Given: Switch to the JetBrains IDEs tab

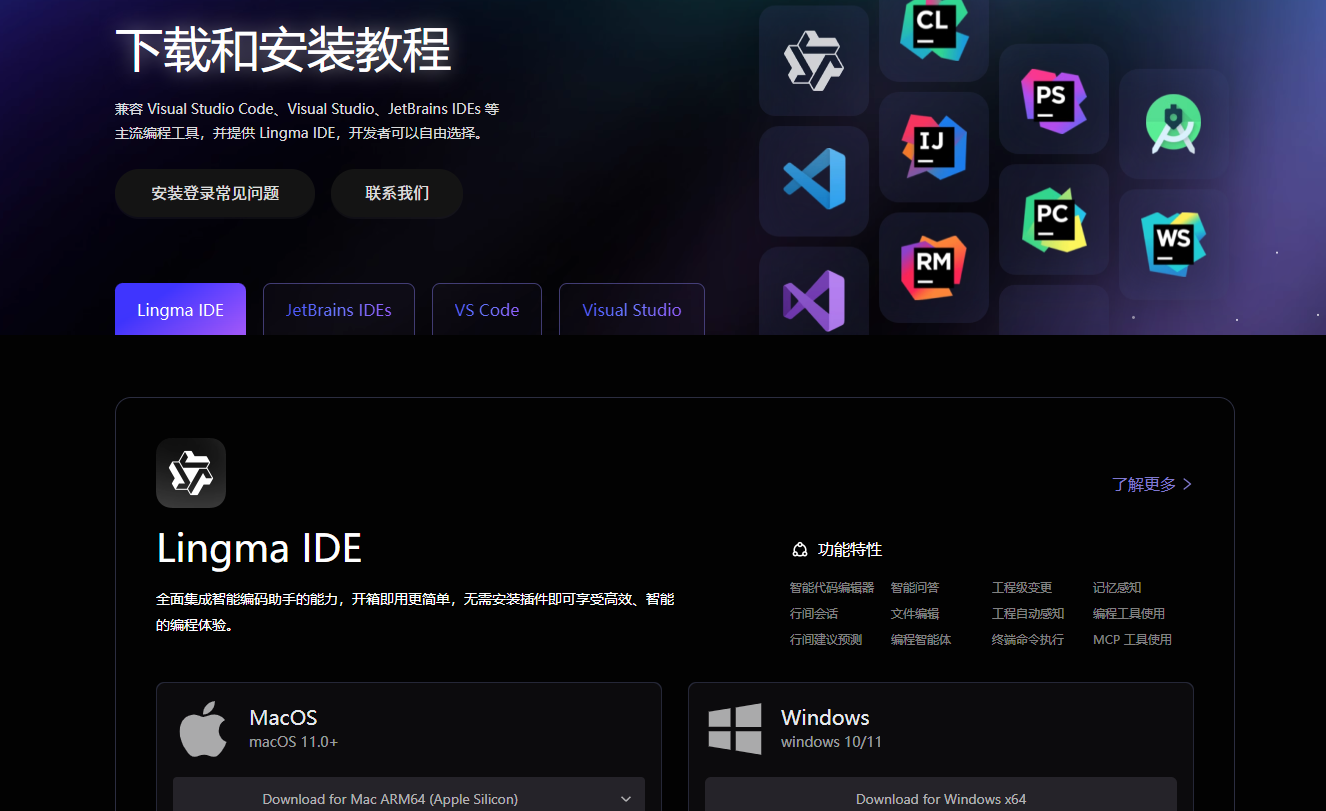Looking at the screenshot, I should (x=338, y=310).
